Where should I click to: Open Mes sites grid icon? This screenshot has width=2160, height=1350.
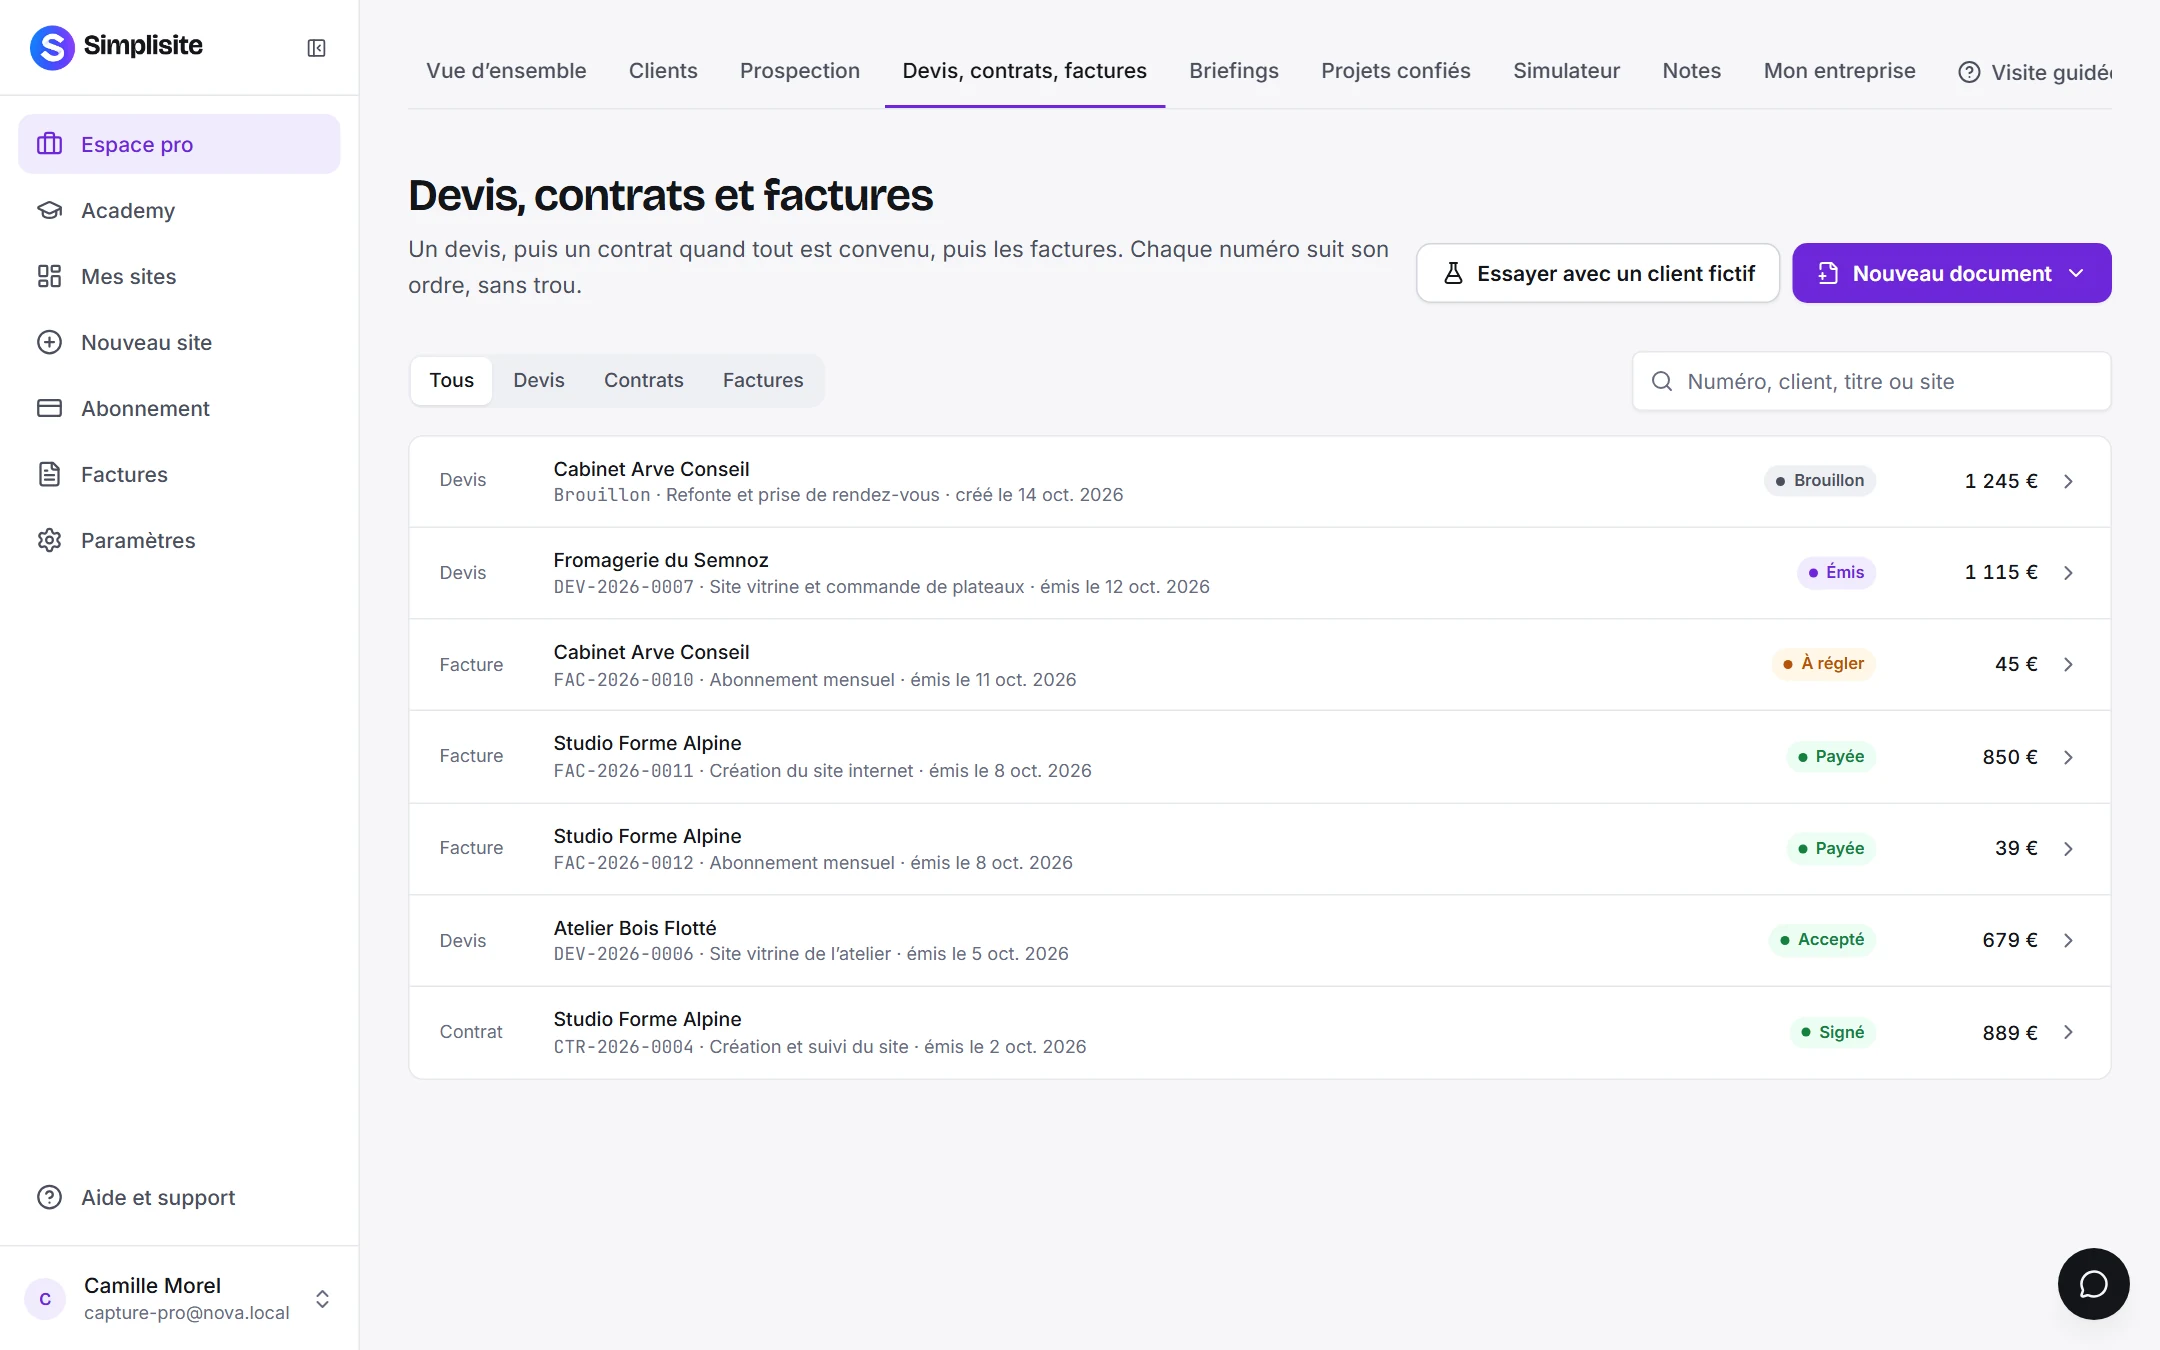tap(49, 276)
